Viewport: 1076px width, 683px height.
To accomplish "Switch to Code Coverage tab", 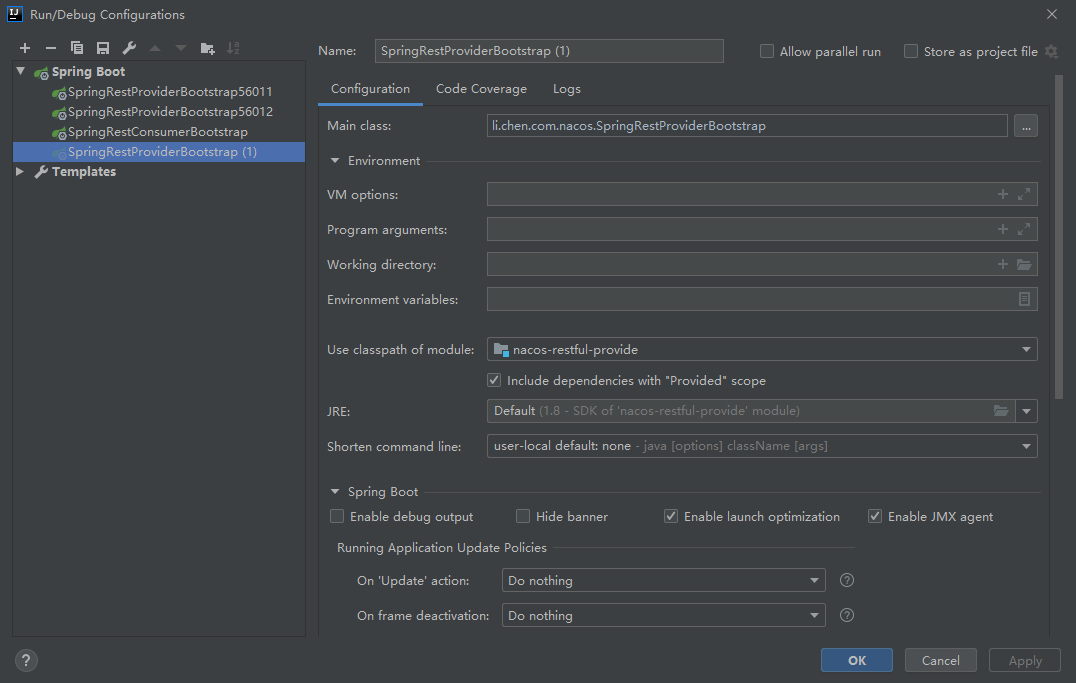I will 481,89.
